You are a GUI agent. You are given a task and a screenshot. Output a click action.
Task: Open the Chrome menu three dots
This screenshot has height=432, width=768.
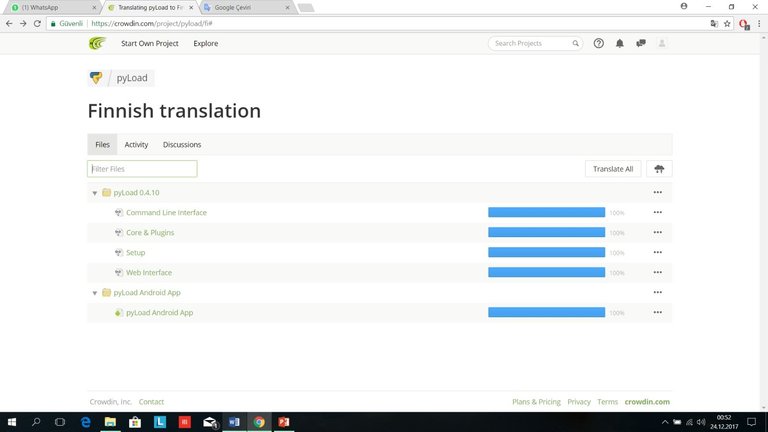coord(759,24)
